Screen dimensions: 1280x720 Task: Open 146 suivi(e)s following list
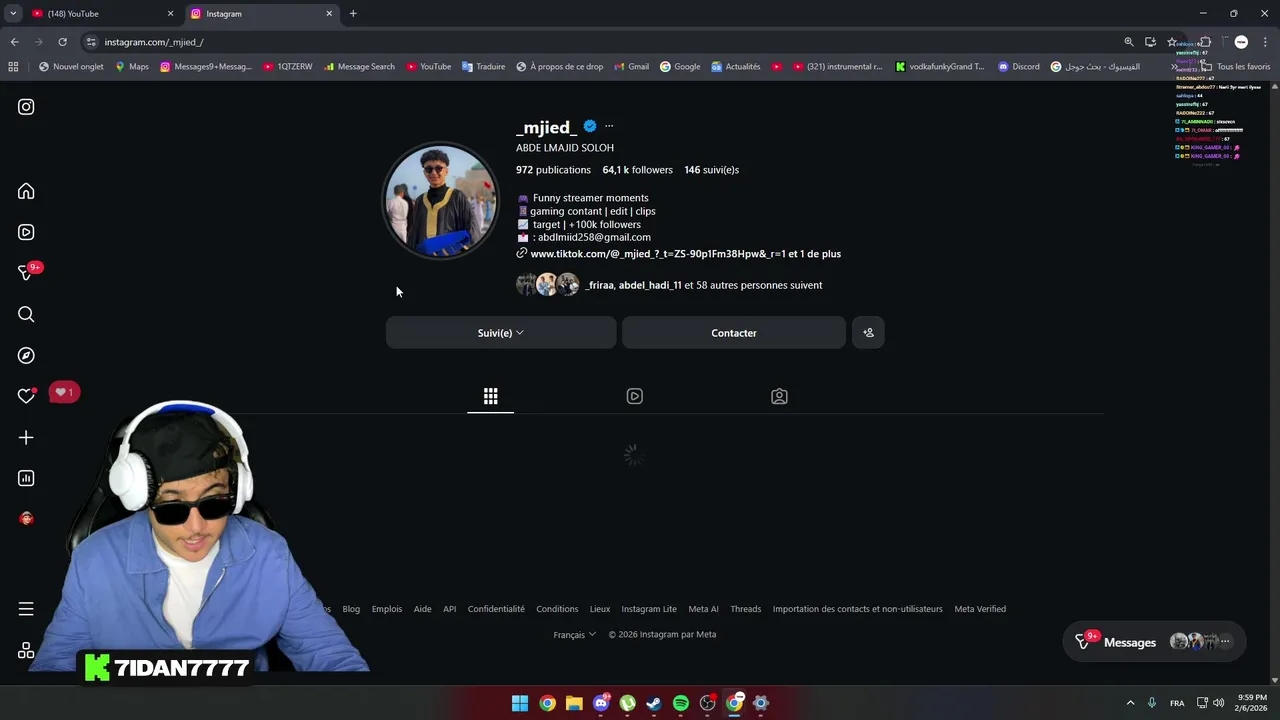click(x=711, y=170)
